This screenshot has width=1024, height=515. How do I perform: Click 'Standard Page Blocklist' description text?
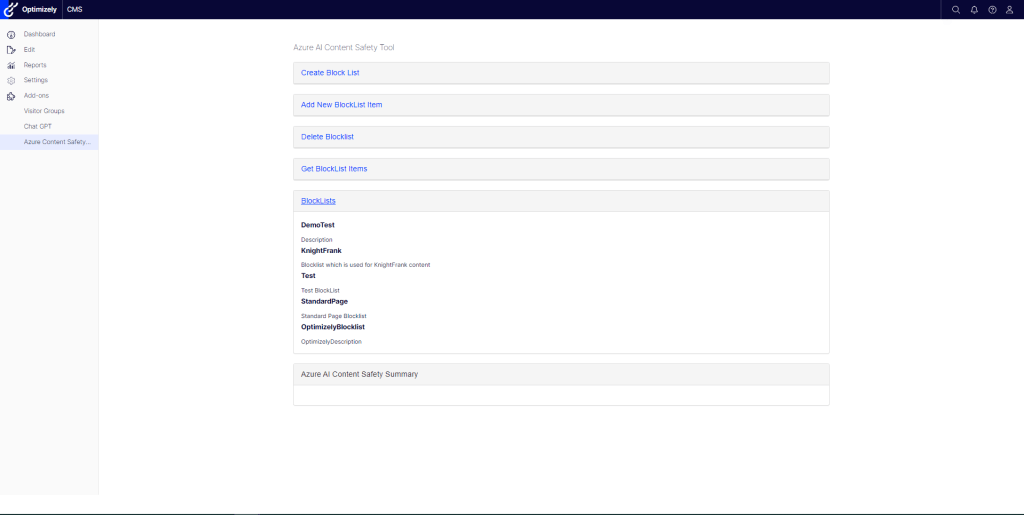pyautogui.click(x=333, y=315)
